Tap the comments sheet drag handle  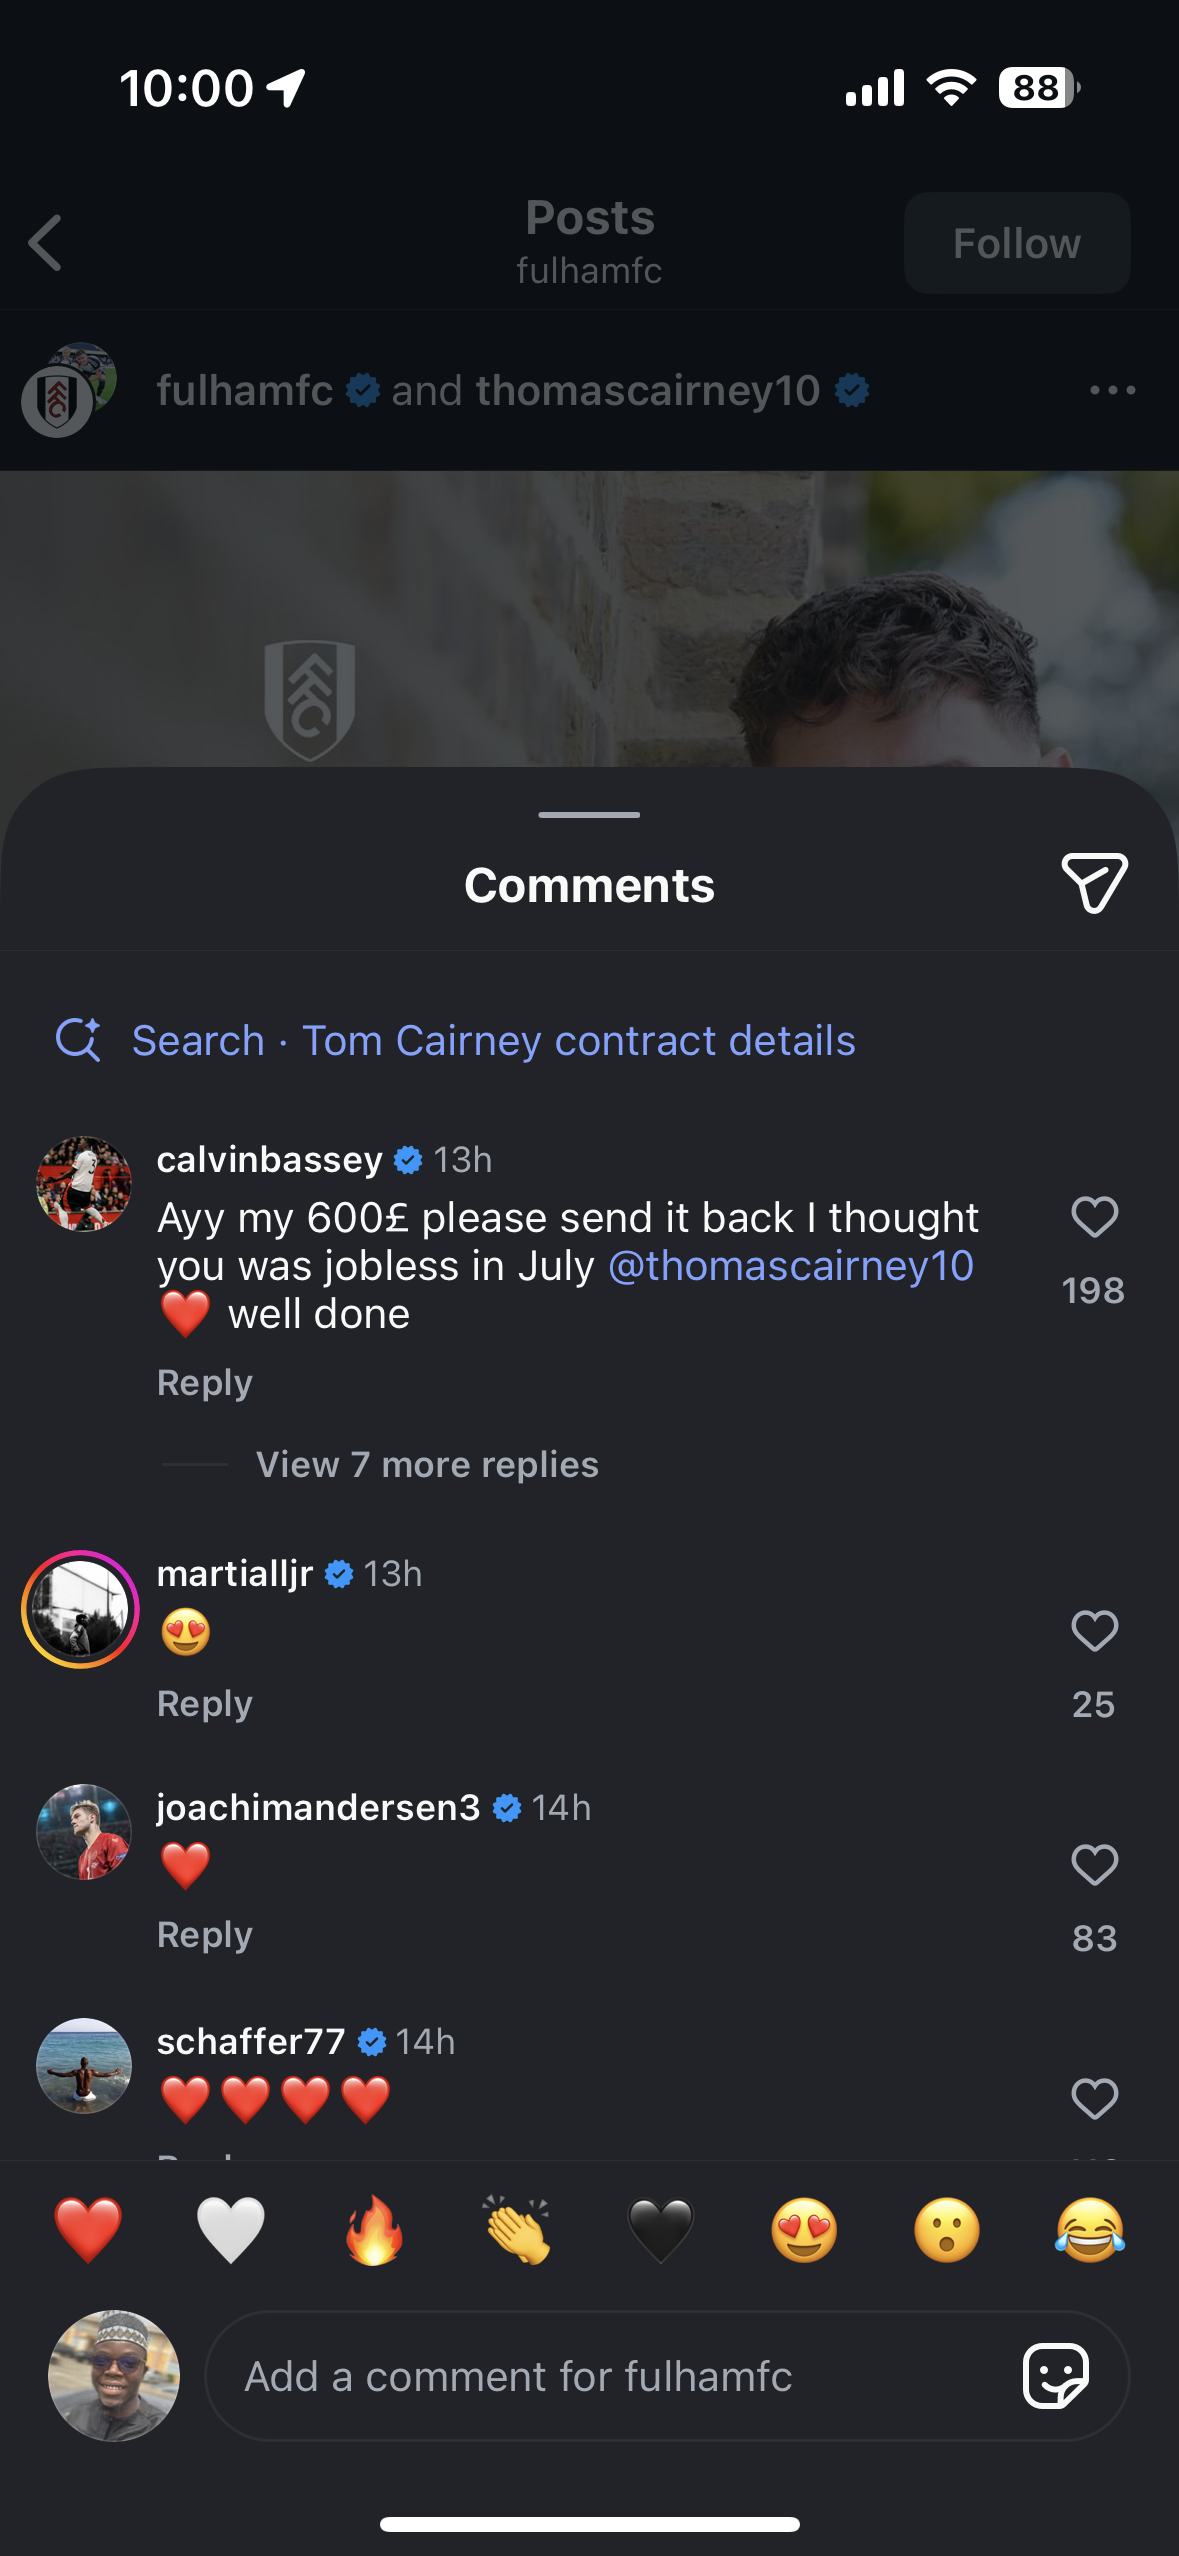589,815
